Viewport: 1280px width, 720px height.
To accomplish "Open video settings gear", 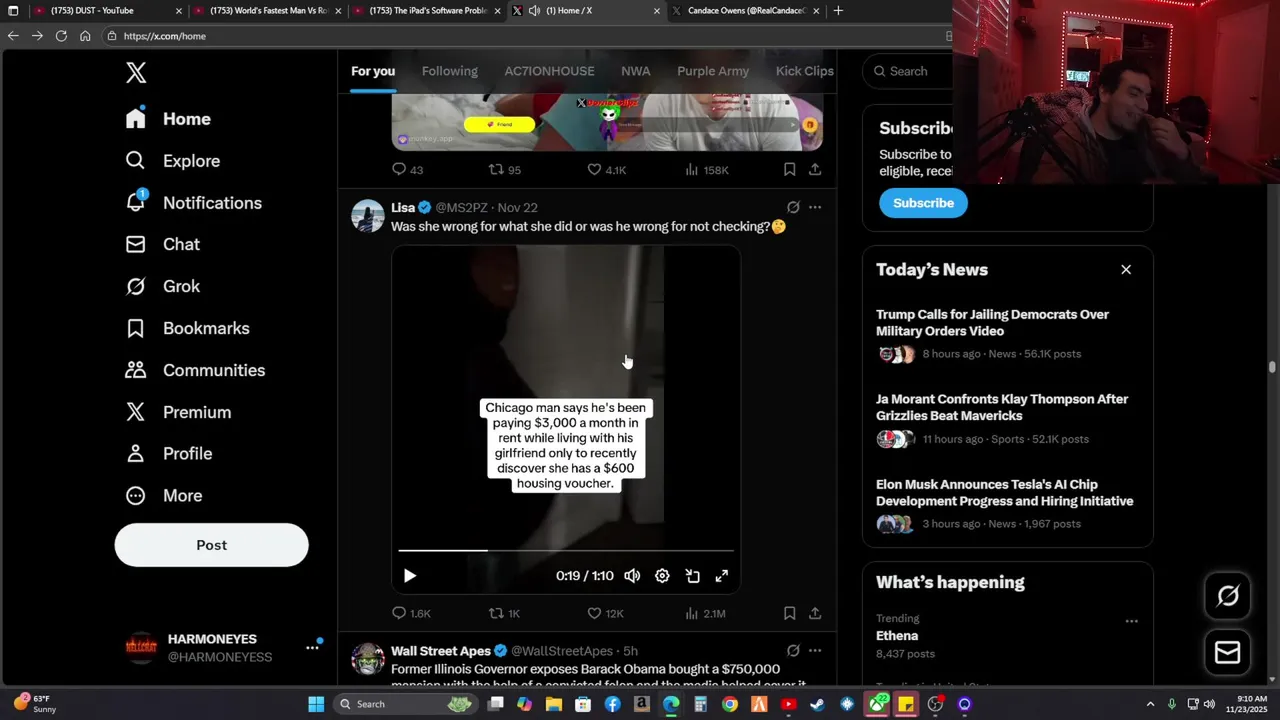I will (662, 576).
